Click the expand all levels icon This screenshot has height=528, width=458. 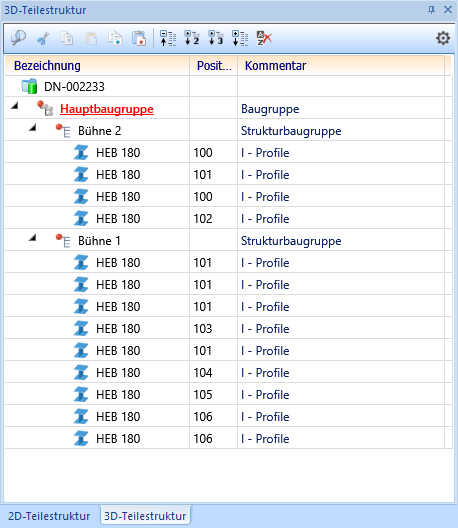click(x=240, y=38)
